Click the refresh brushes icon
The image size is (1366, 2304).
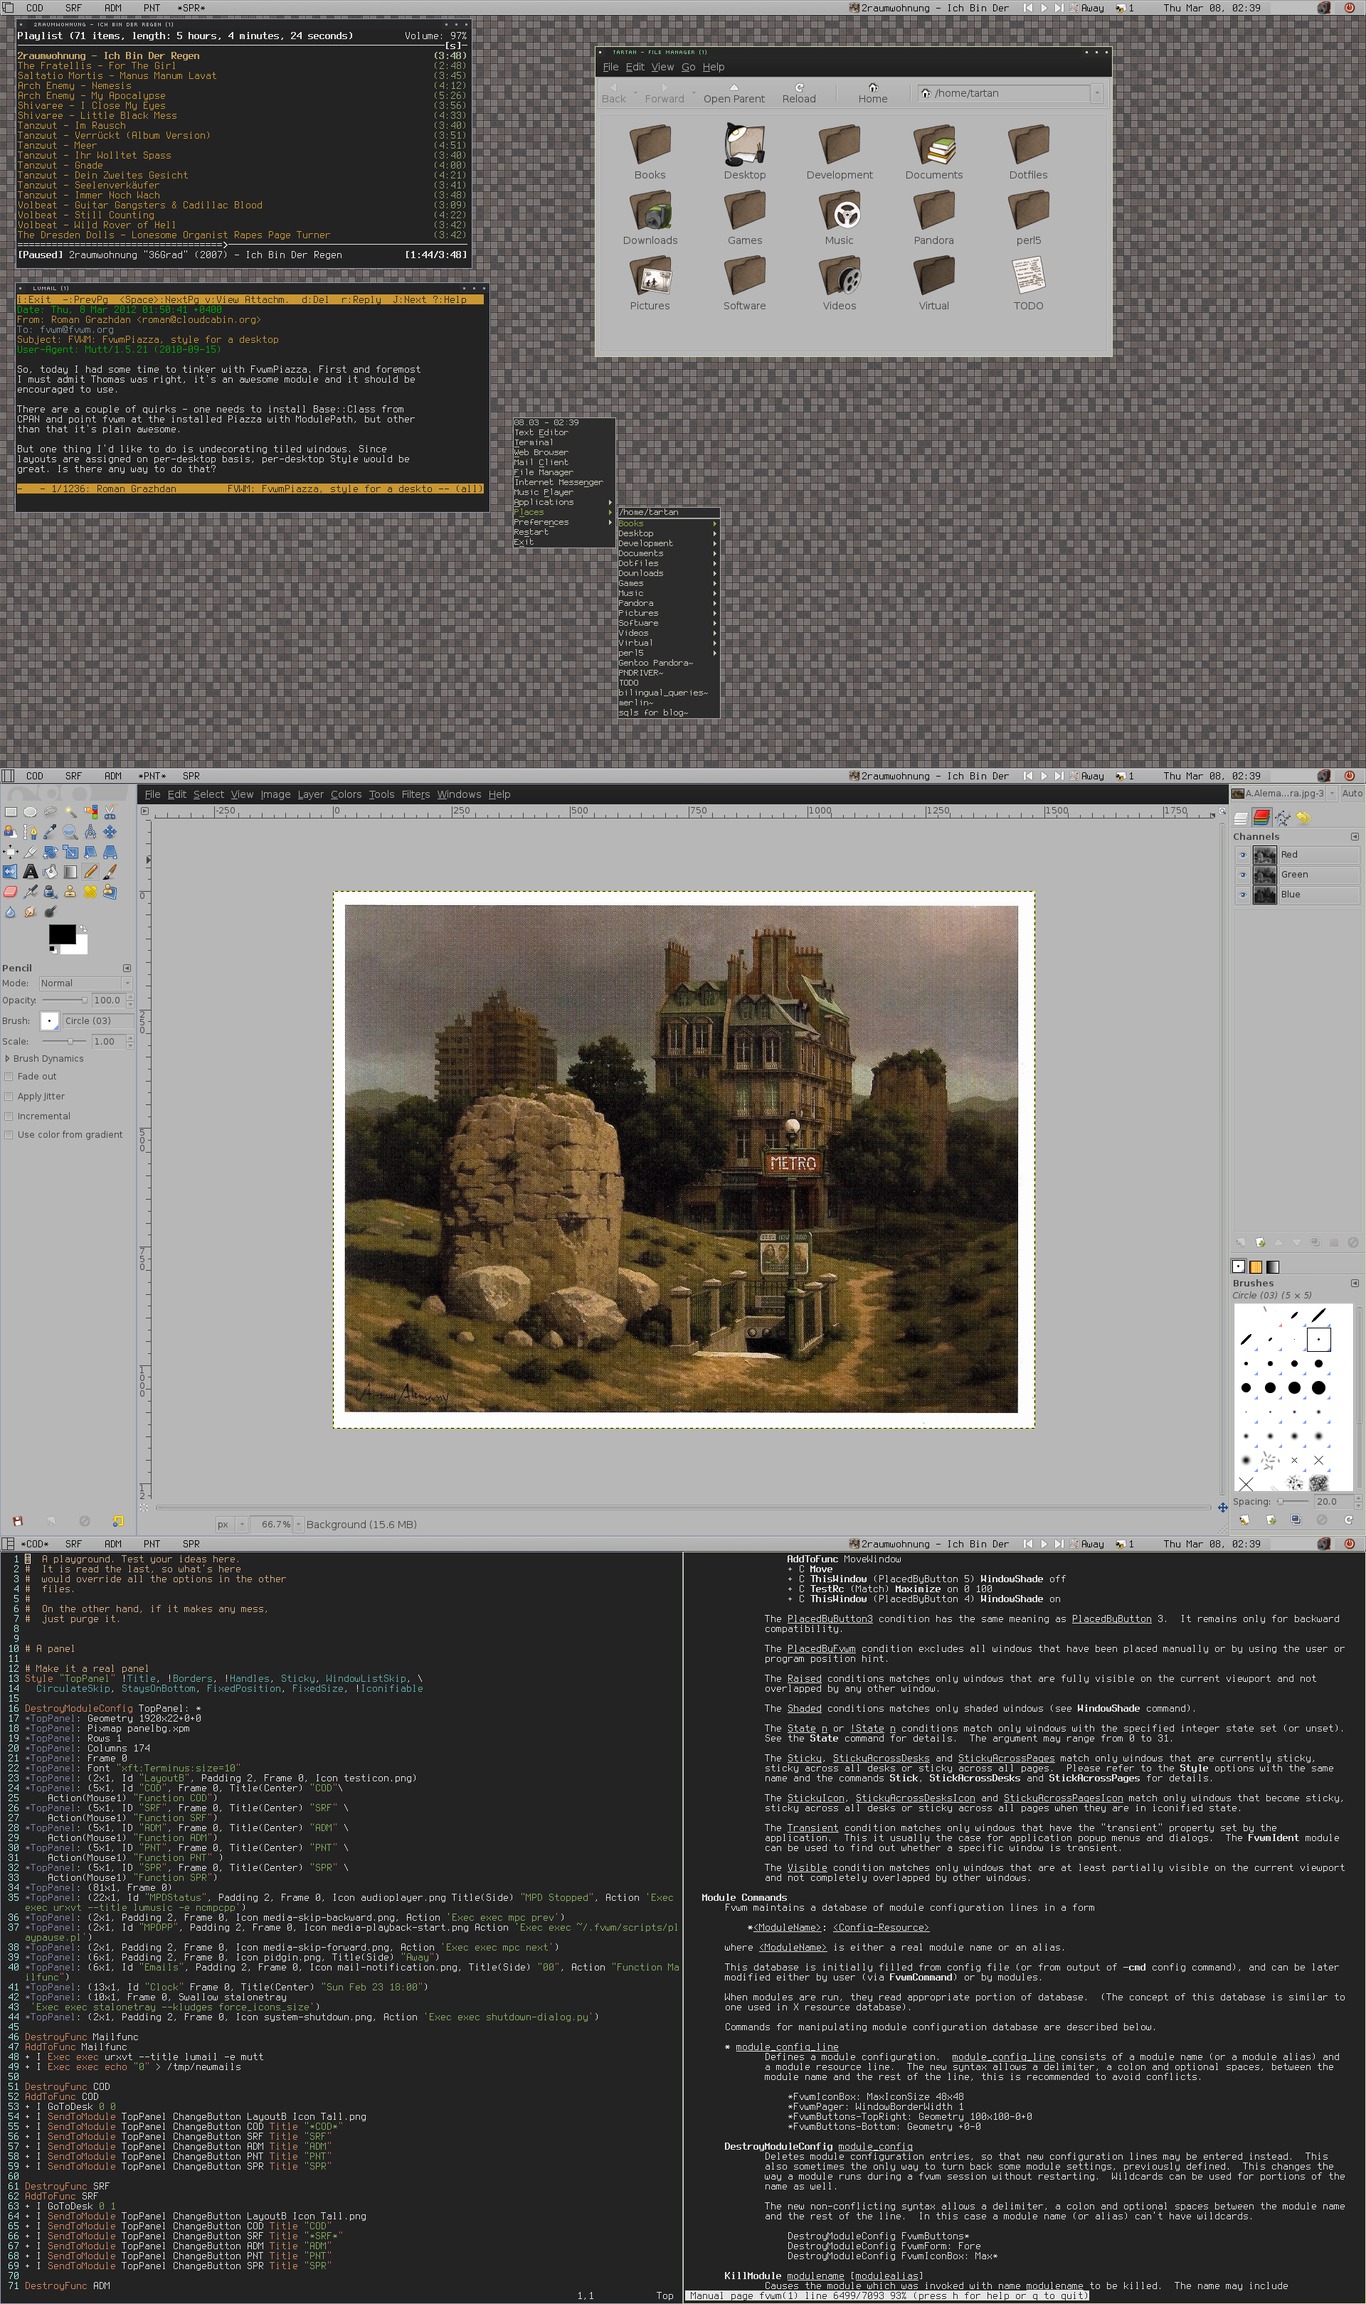(1348, 1520)
